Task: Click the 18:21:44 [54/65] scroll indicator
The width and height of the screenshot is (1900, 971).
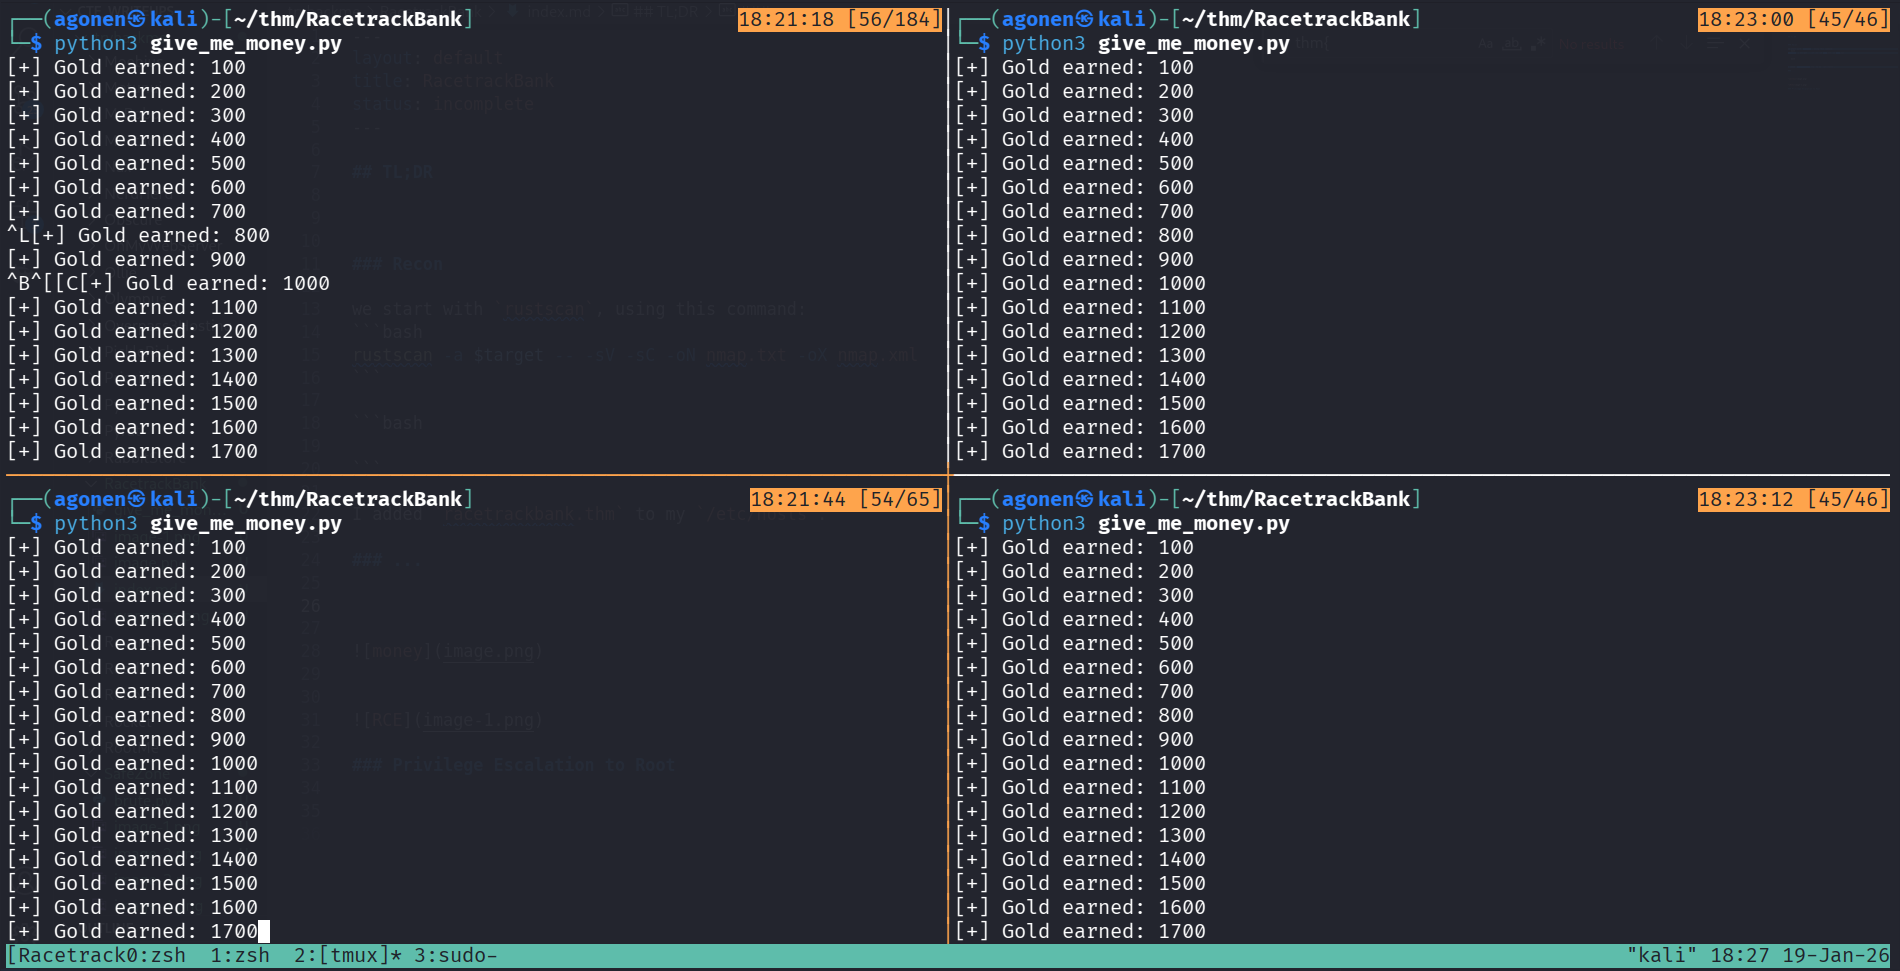Action: point(845,499)
